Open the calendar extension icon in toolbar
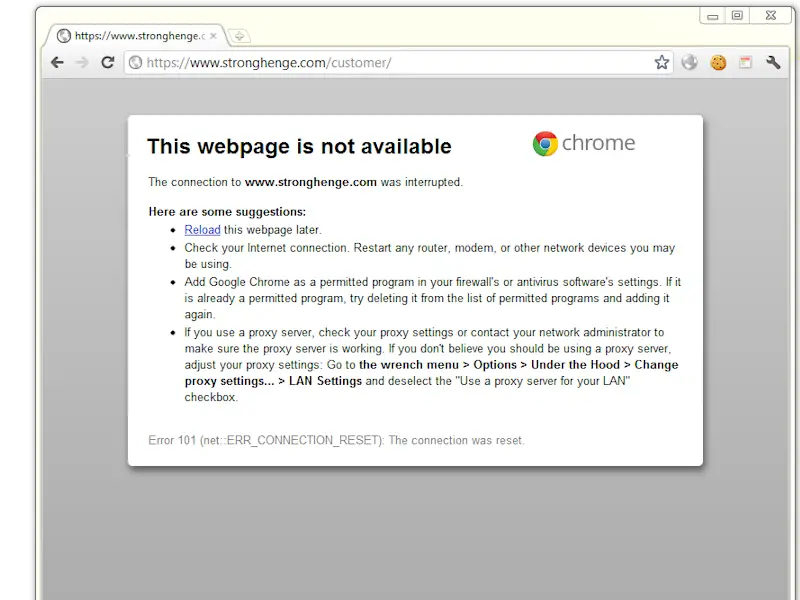 pos(745,62)
